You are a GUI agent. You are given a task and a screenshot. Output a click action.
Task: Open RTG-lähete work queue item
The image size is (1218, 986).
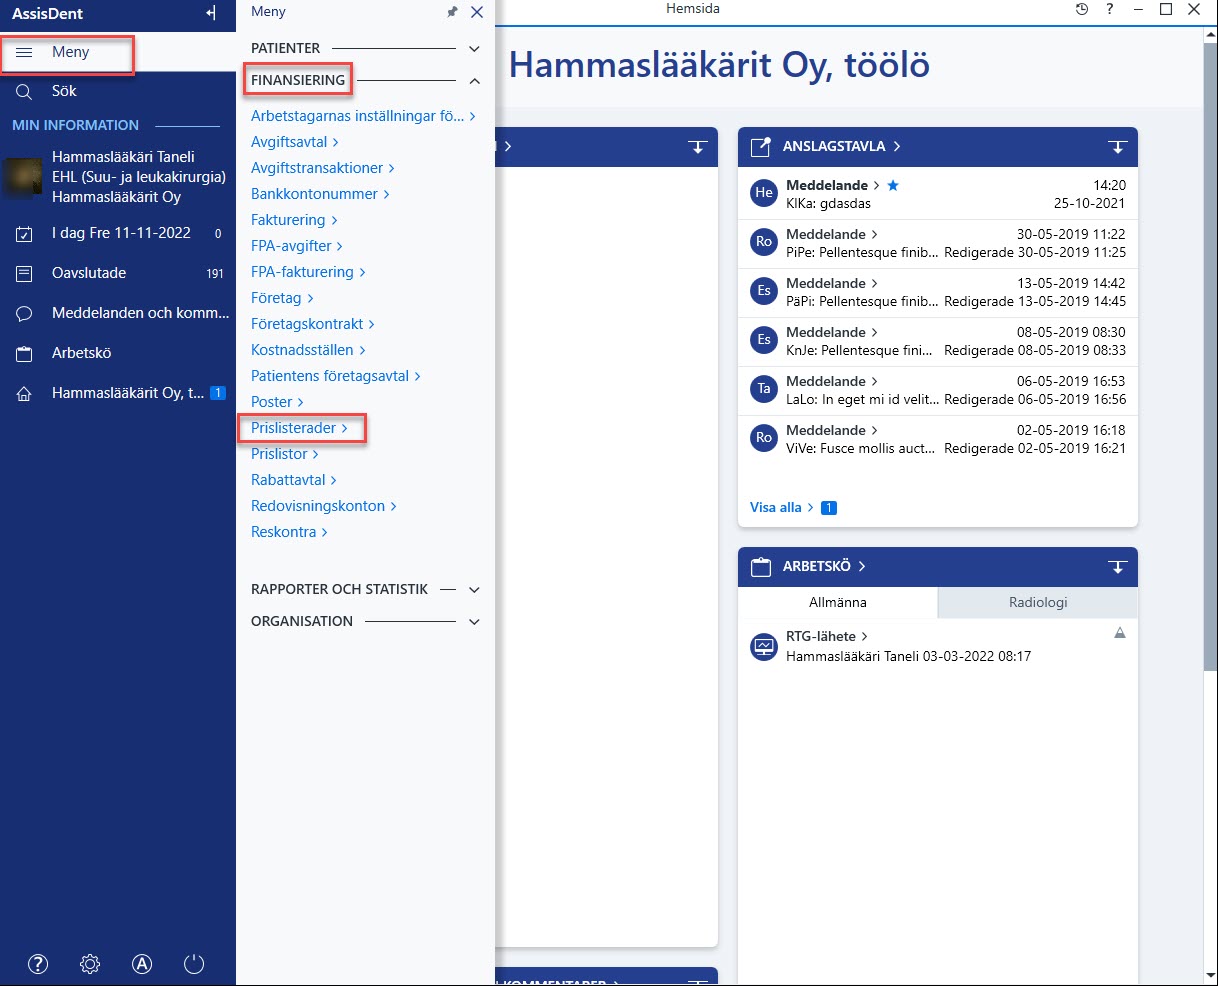937,646
